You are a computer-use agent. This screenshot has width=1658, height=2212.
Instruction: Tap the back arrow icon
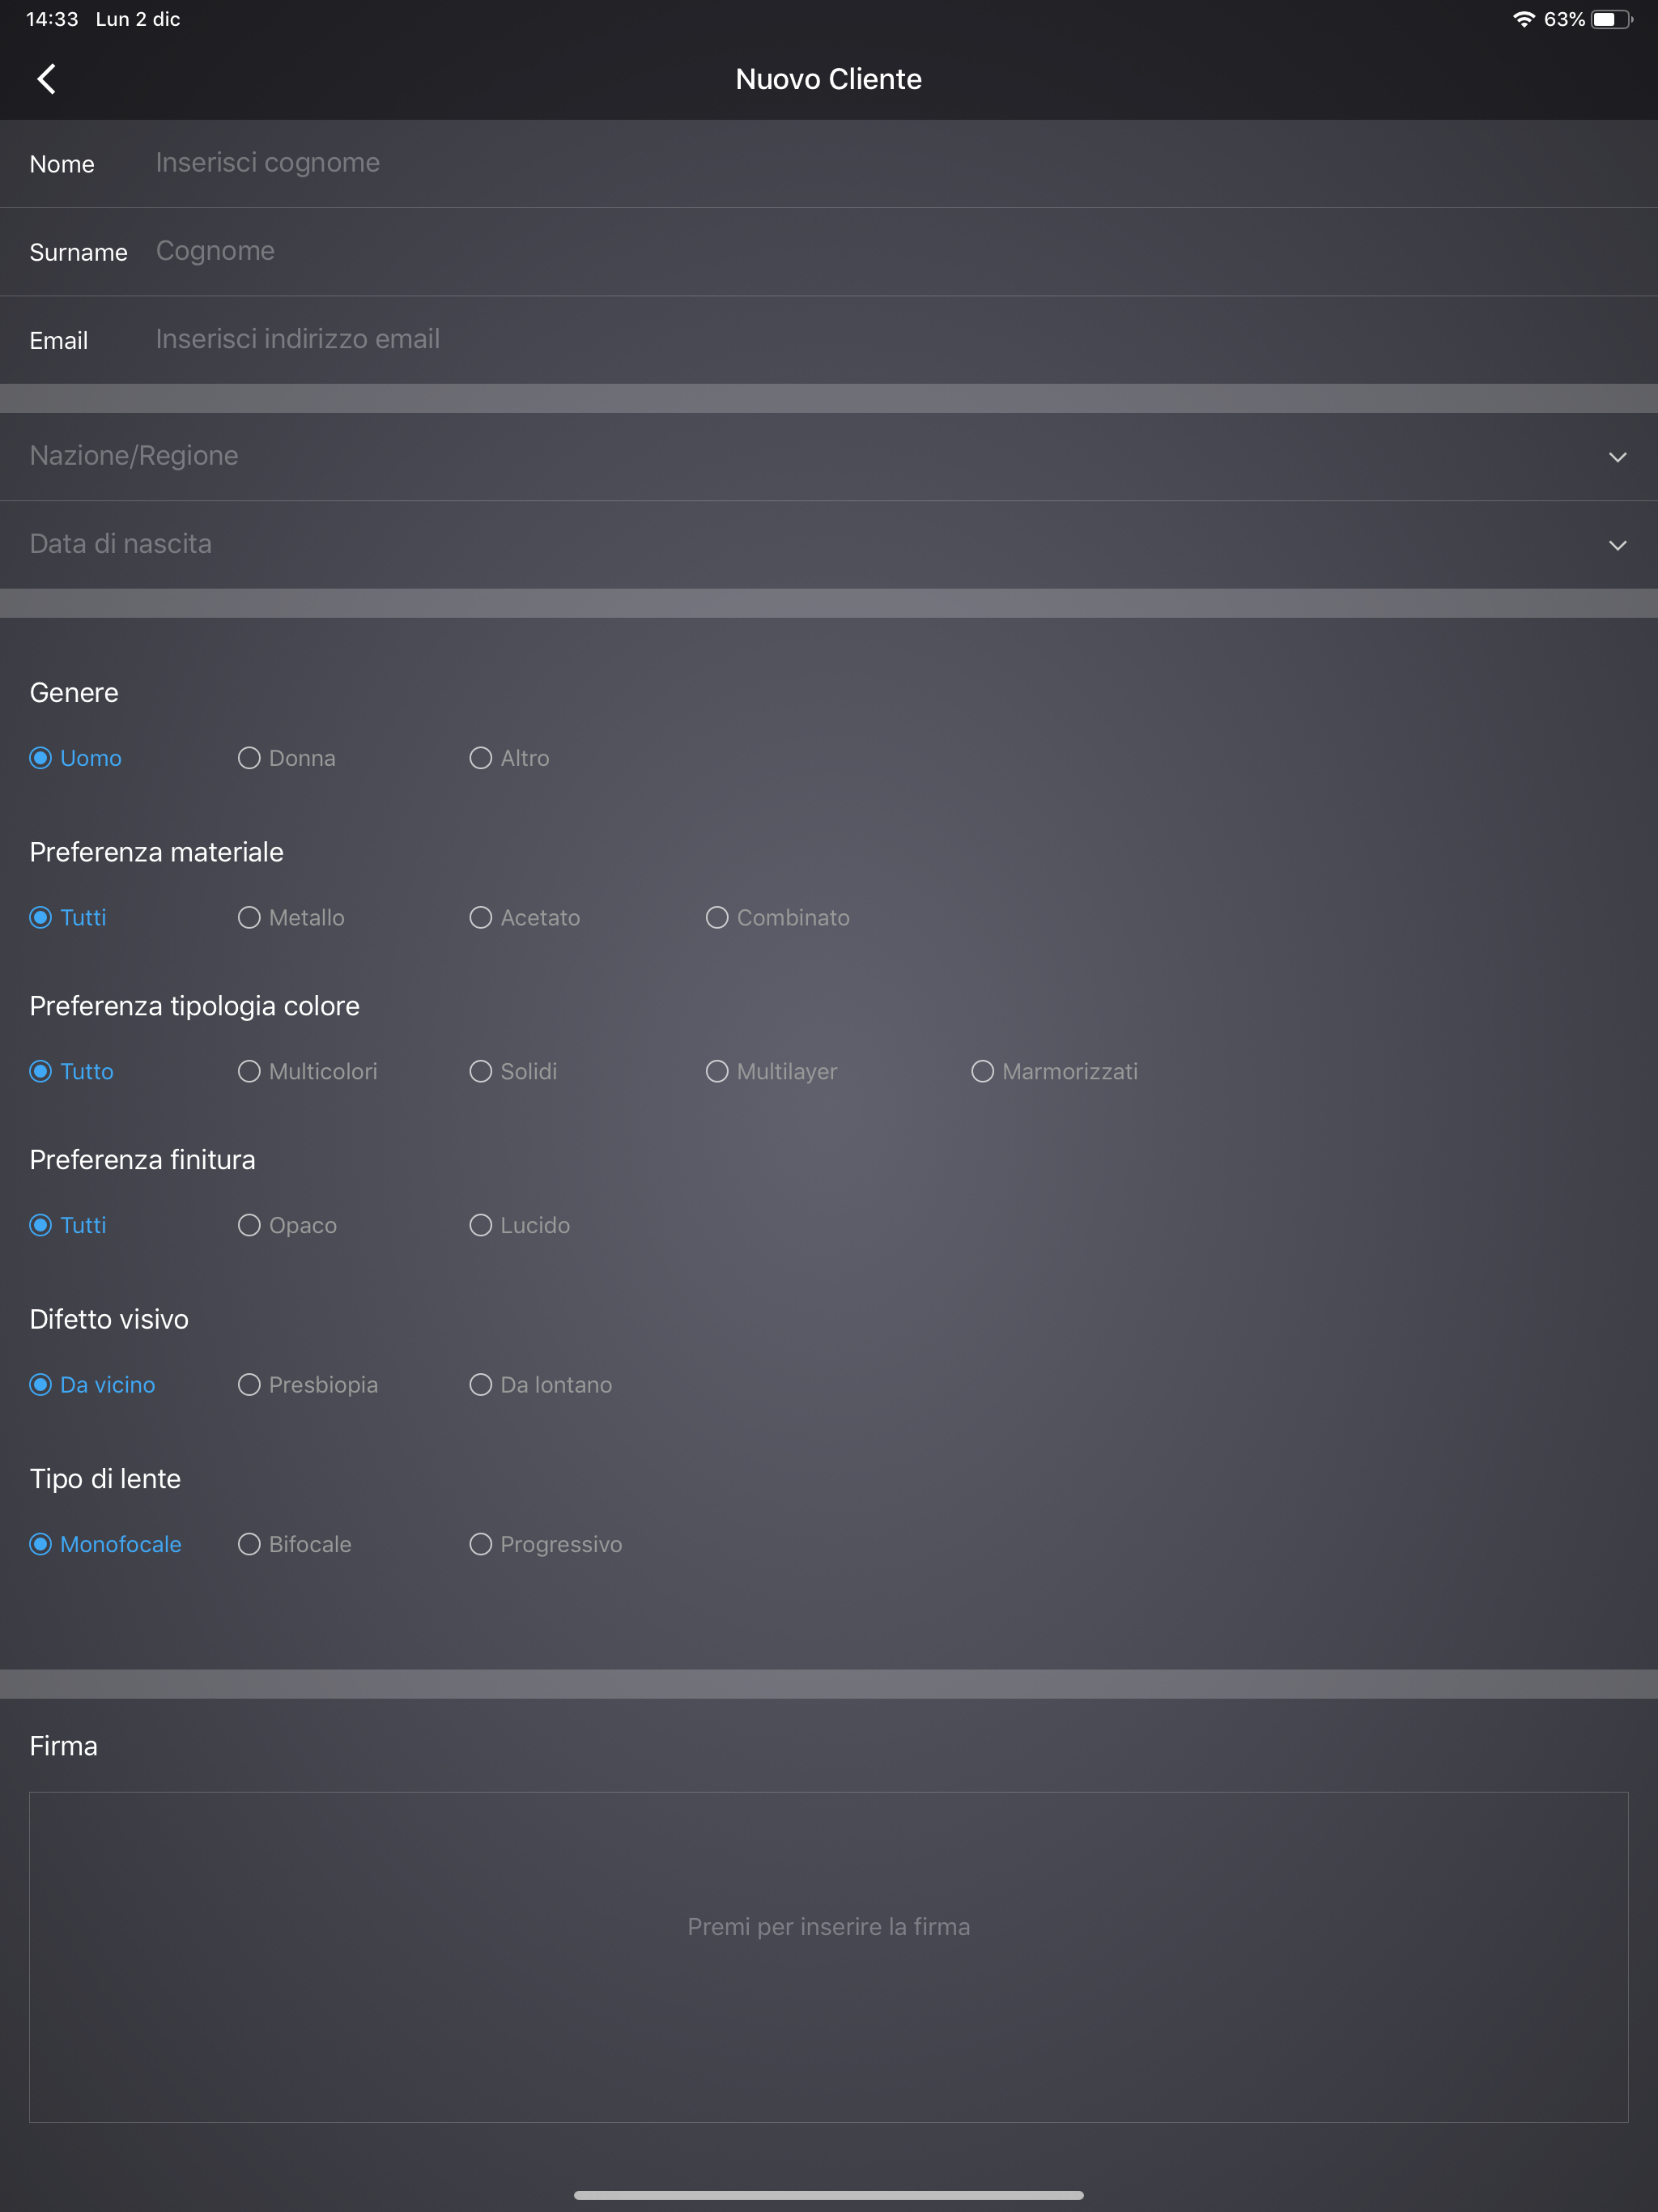click(x=46, y=79)
